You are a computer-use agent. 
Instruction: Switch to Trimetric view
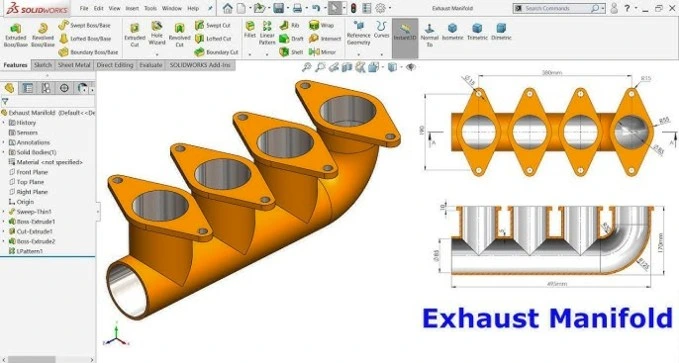tap(477, 32)
